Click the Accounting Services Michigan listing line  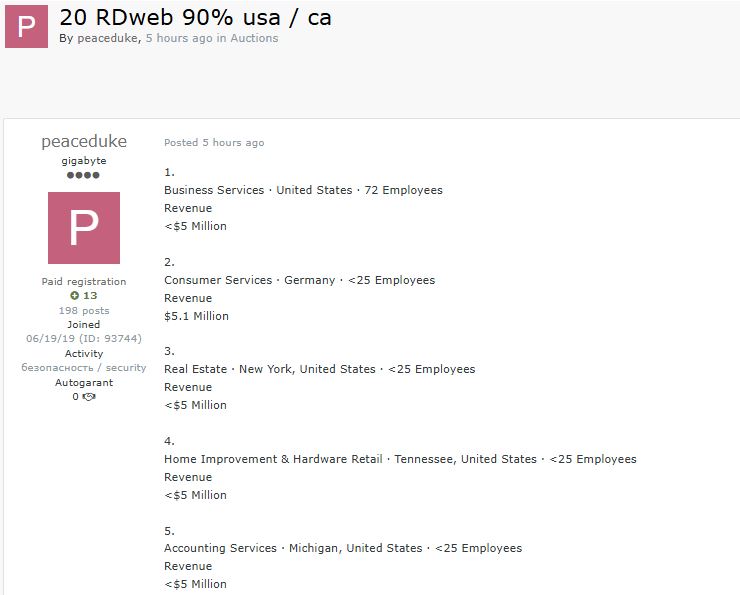[343, 548]
